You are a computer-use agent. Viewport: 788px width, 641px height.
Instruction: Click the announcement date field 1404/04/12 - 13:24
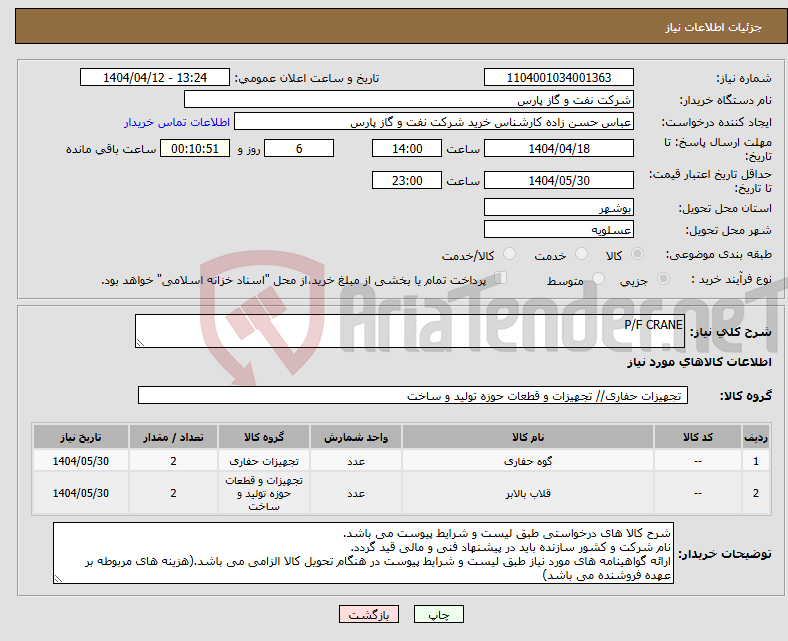(155, 77)
